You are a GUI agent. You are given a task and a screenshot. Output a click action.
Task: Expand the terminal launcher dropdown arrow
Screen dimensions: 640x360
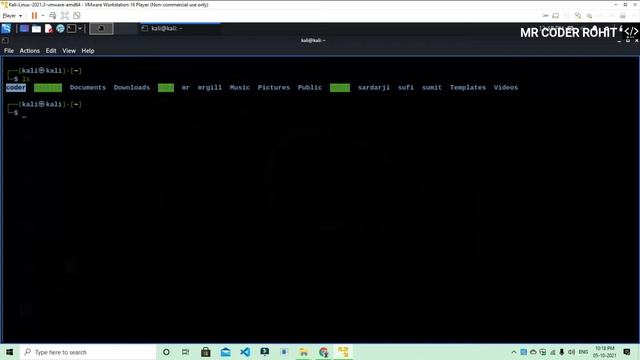(x=80, y=29)
